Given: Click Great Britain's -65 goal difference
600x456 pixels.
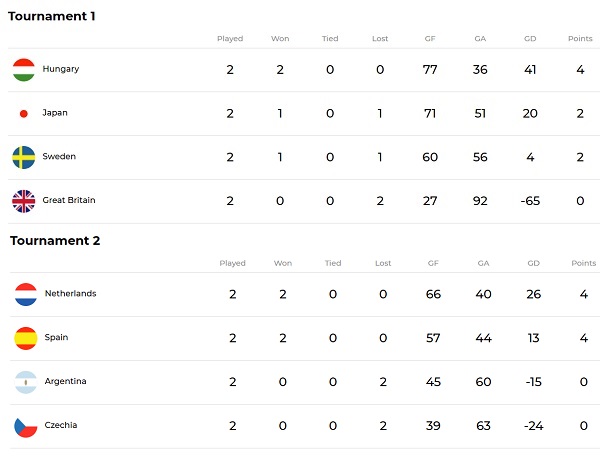Looking at the screenshot, I should [x=529, y=201].
